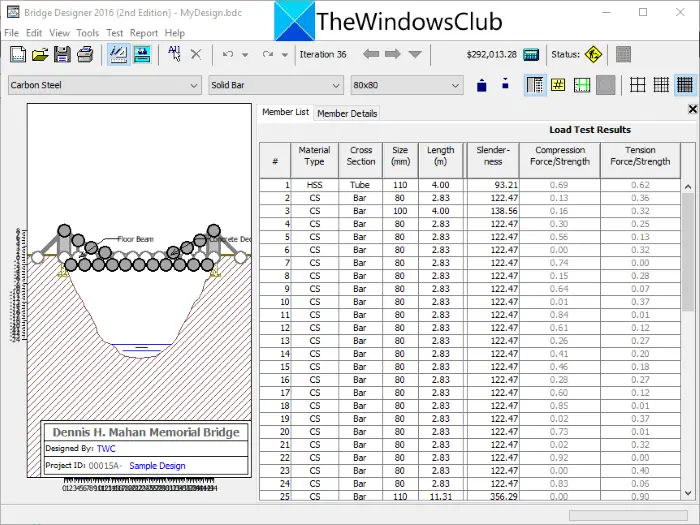Go back to previous iteration
The height and width of the screenshot is (525, 700).
click(x=371, y=54)
